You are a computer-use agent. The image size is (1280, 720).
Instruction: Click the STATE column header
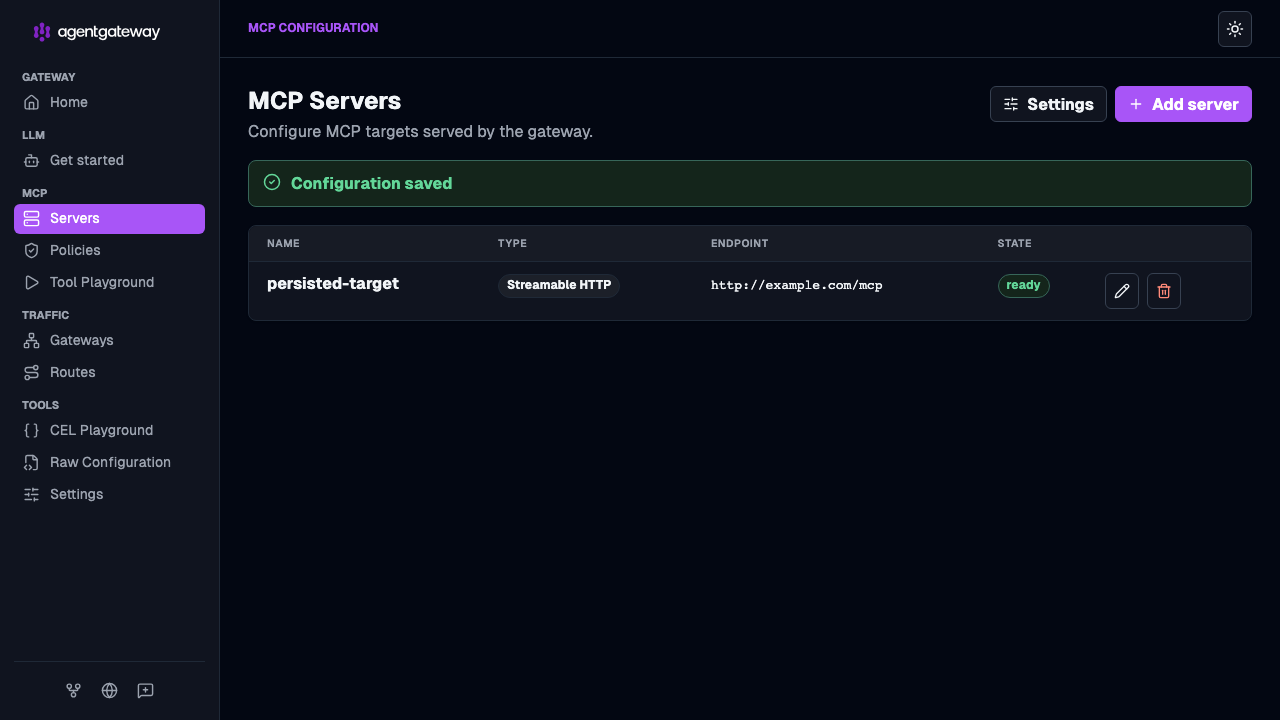pos(1014,244)
